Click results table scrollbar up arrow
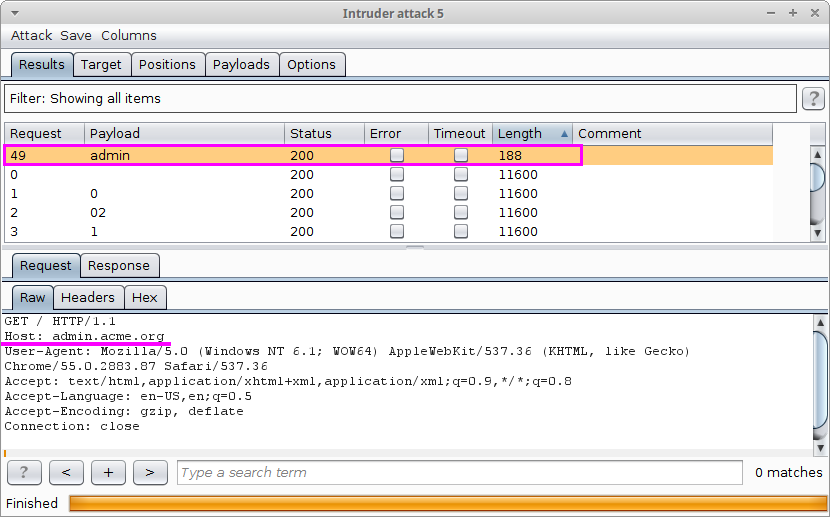This screenshot has width=830, height=517. pyautogui.click(x=817, y=155)
